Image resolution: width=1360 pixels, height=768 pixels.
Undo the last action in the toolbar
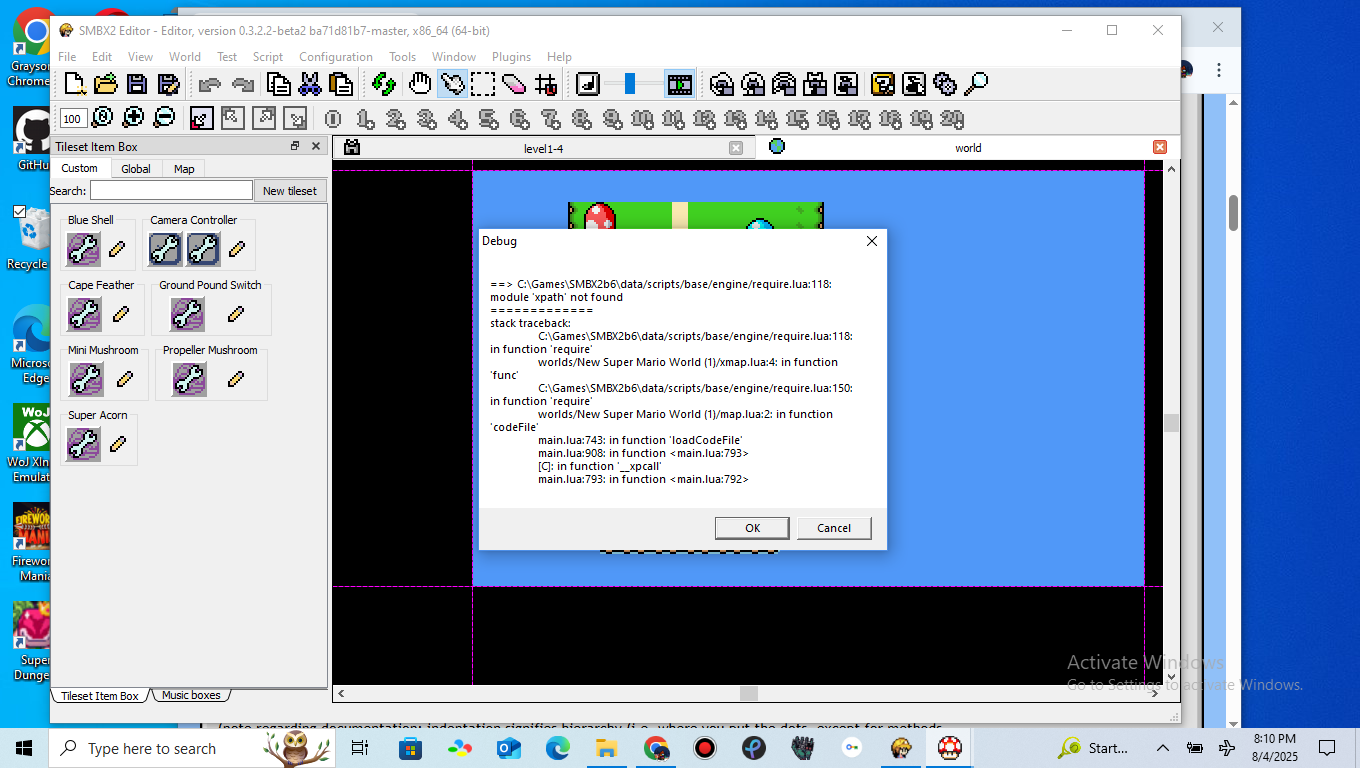click(210, 84)
